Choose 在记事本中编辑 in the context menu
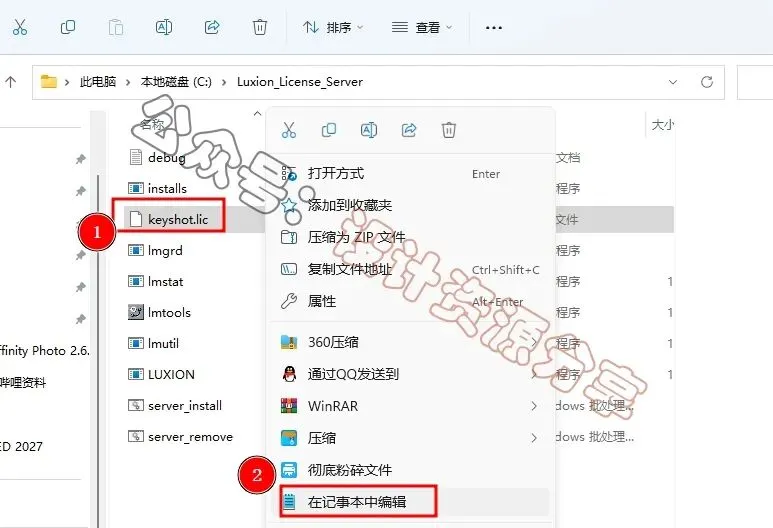The height and width of the screenshot is (528, 773). coord(411,502)
